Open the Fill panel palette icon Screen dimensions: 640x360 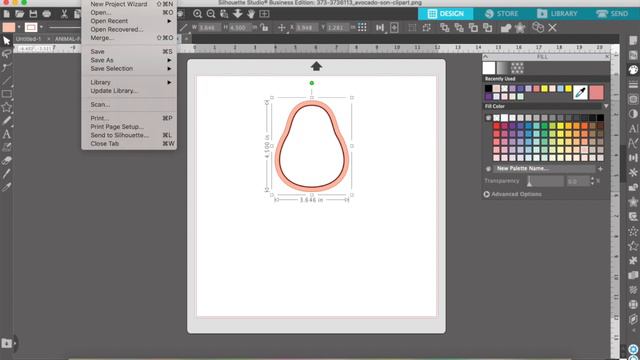(633, 70)
